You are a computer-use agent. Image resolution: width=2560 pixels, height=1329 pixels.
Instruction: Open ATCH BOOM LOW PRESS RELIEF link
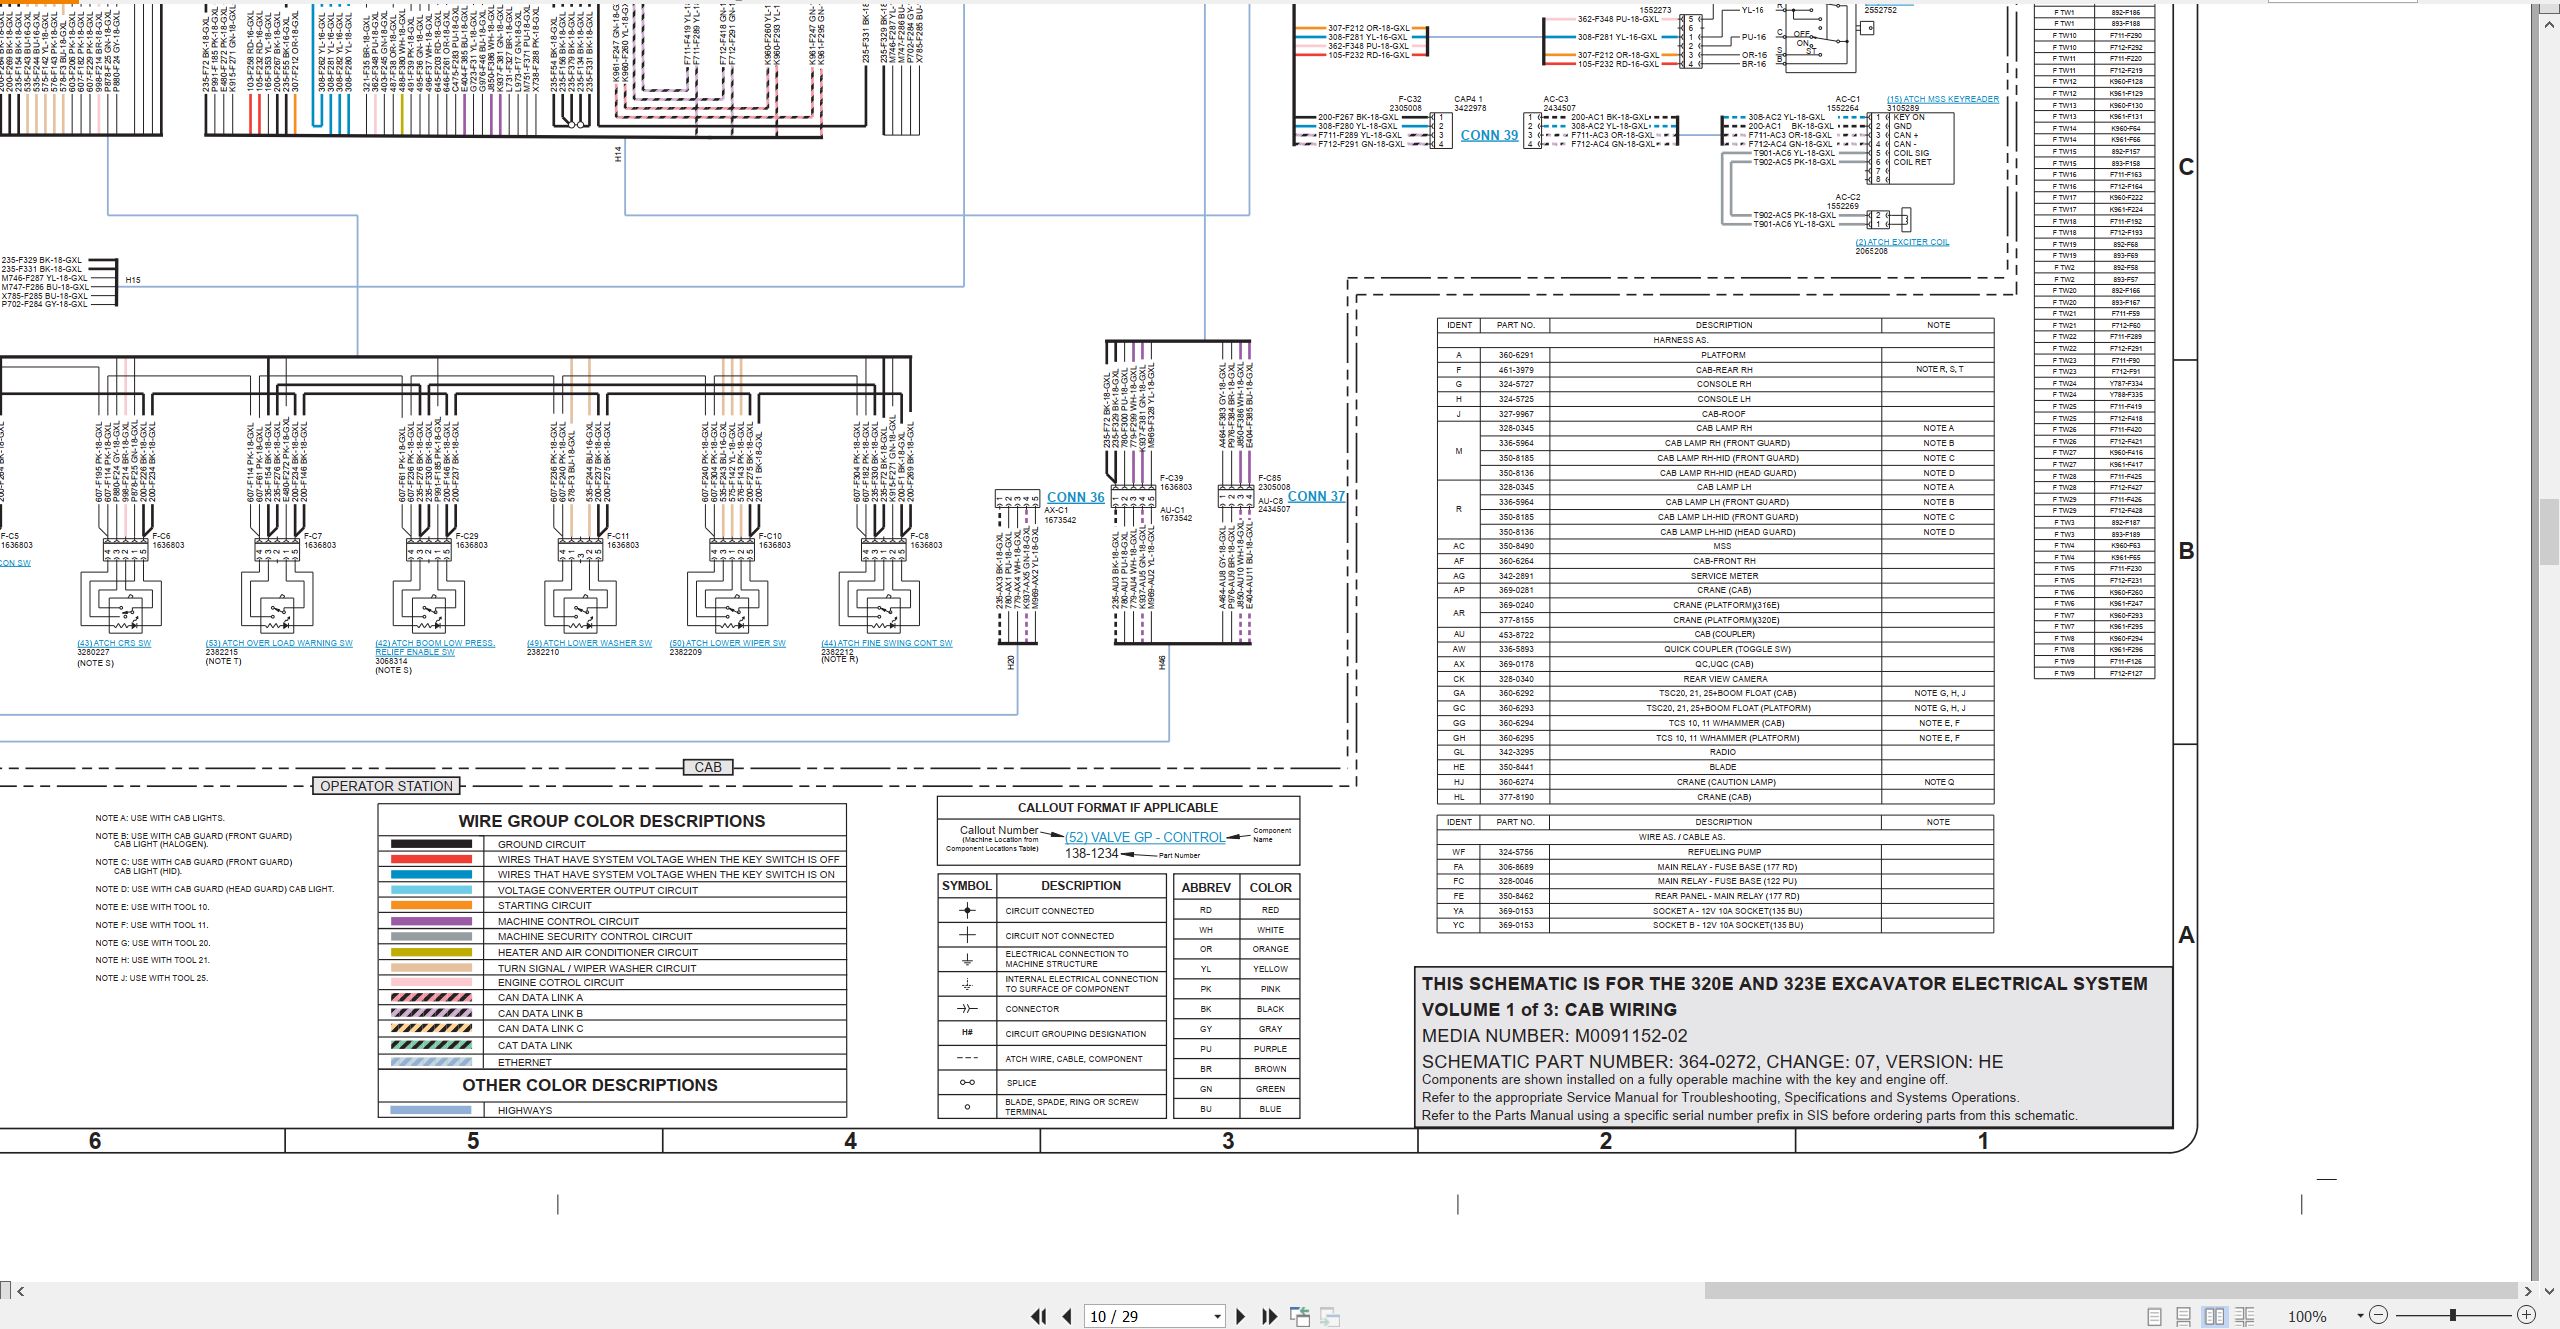(435, 647)
